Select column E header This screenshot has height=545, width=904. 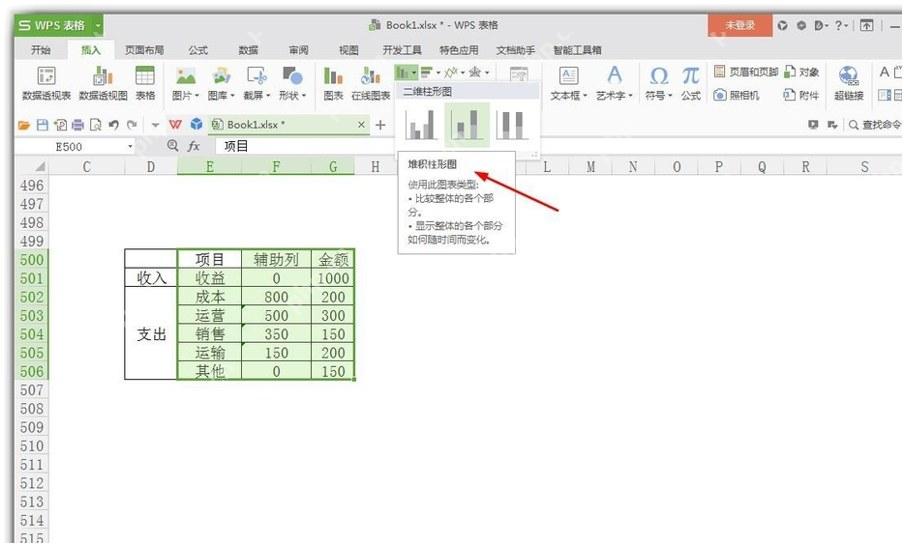(x=209, y=167)
